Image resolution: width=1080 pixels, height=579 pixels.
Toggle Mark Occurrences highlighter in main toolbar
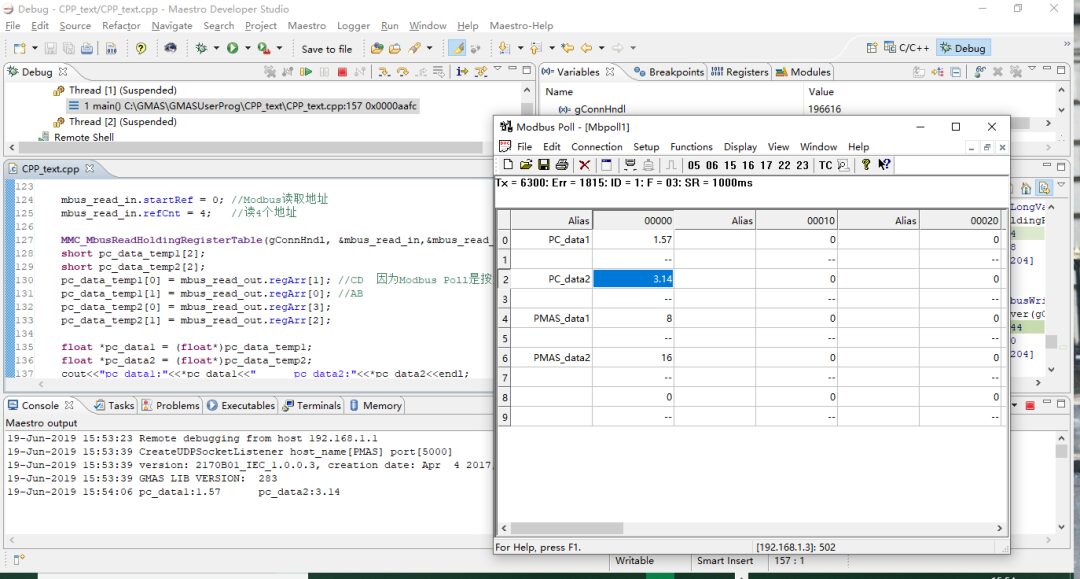(457, 48)
